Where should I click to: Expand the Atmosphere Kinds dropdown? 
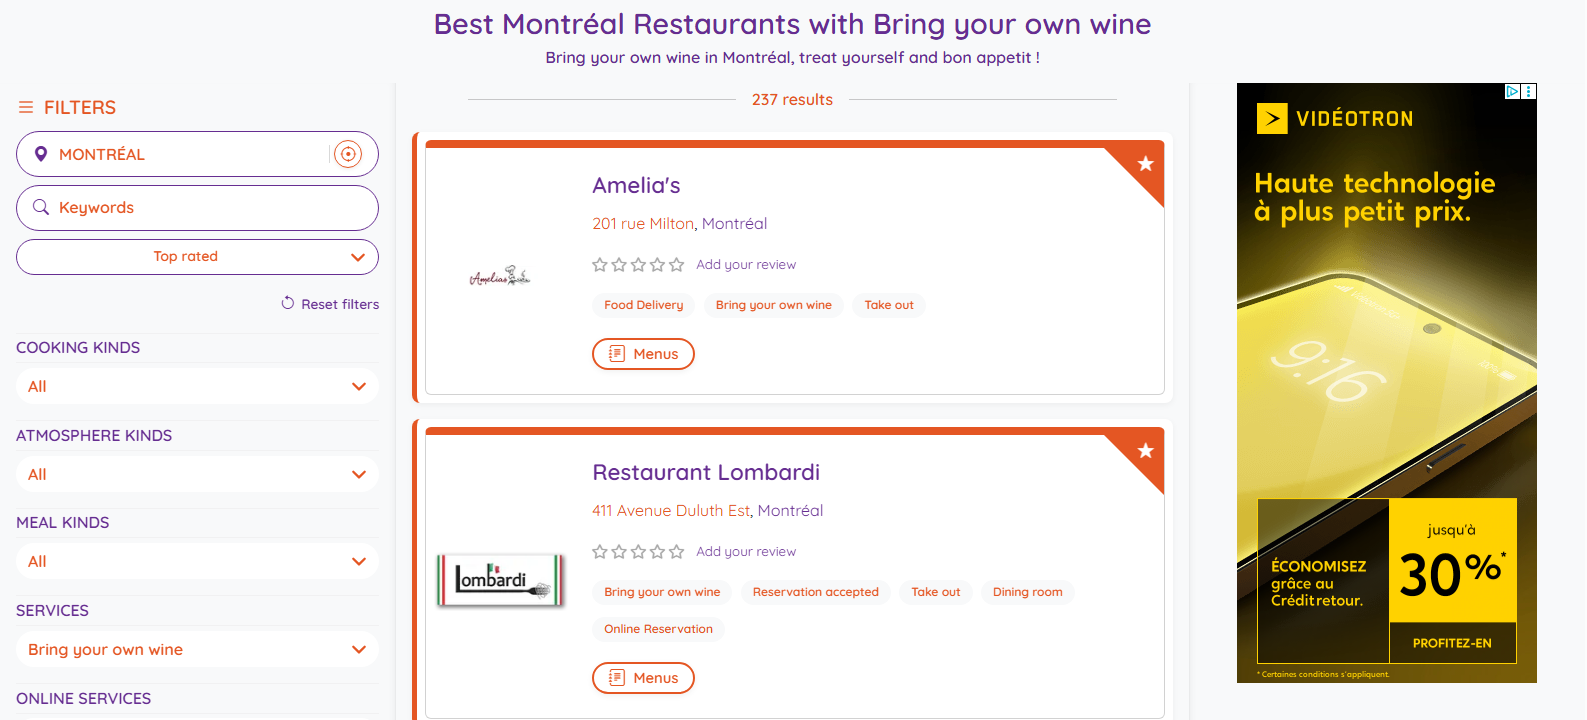coord(197,475)
